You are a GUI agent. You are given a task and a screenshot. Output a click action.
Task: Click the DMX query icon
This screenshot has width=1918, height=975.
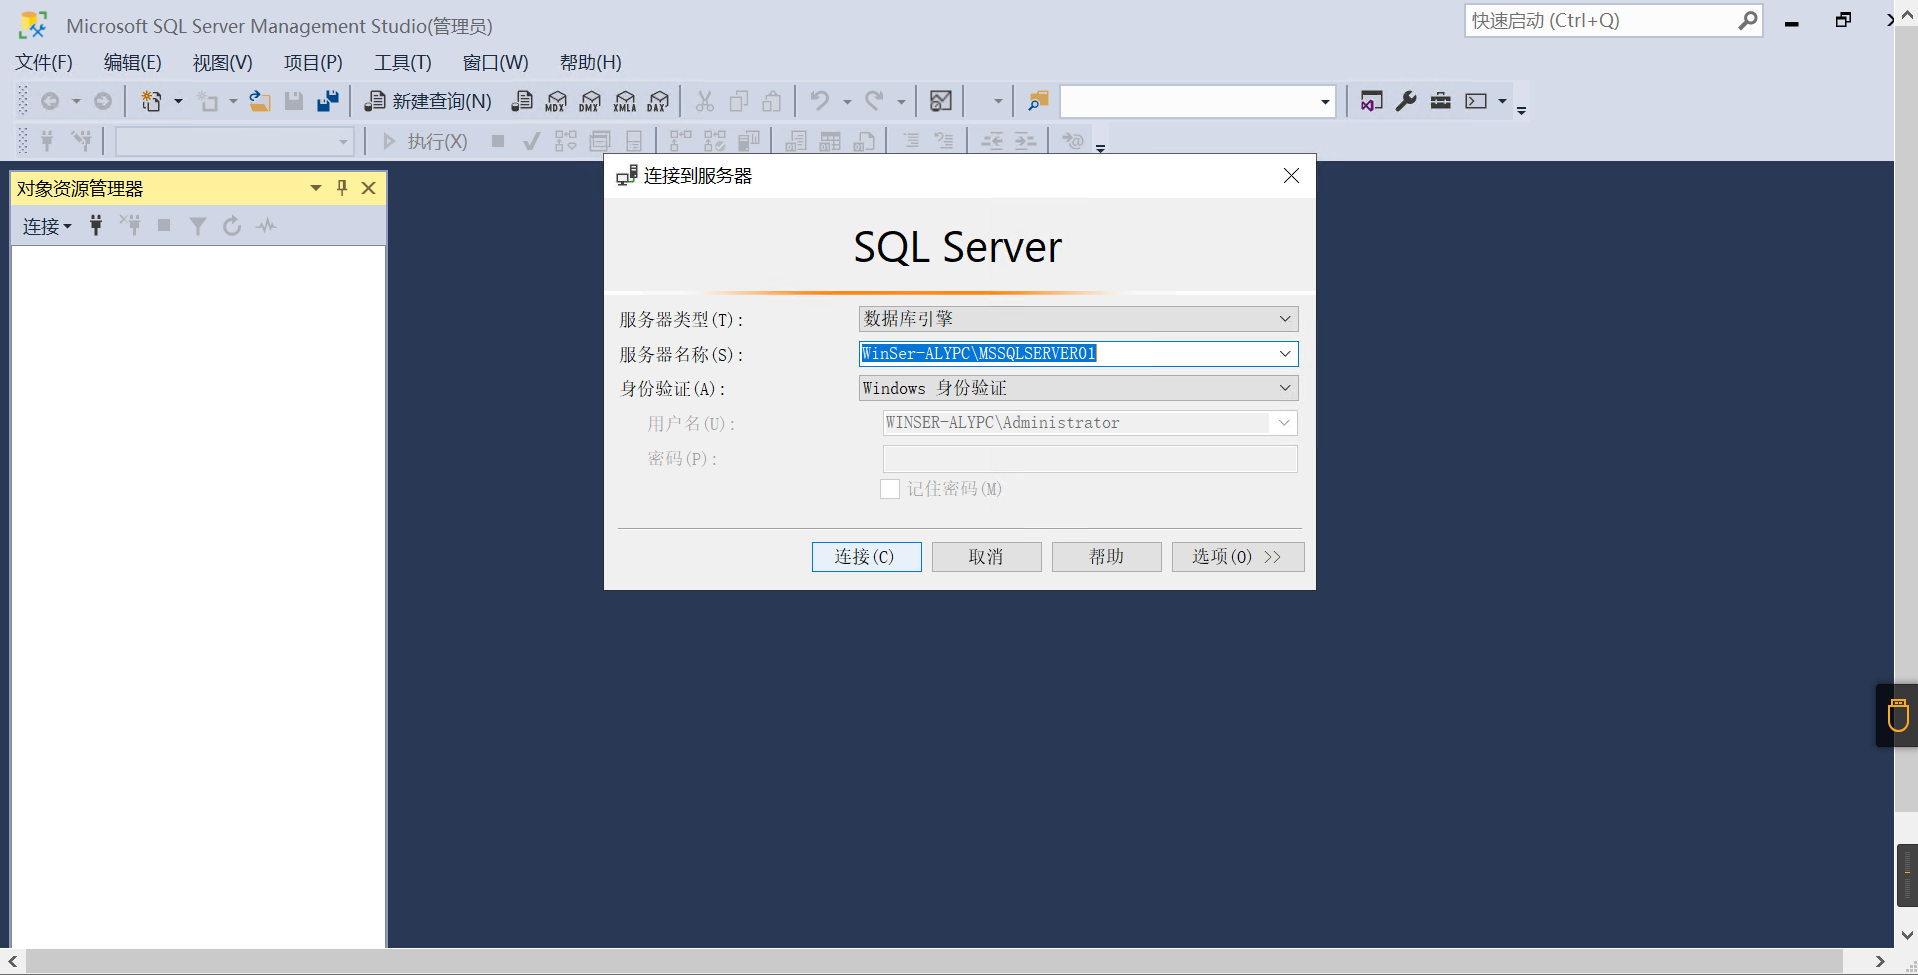coord(590,101)
